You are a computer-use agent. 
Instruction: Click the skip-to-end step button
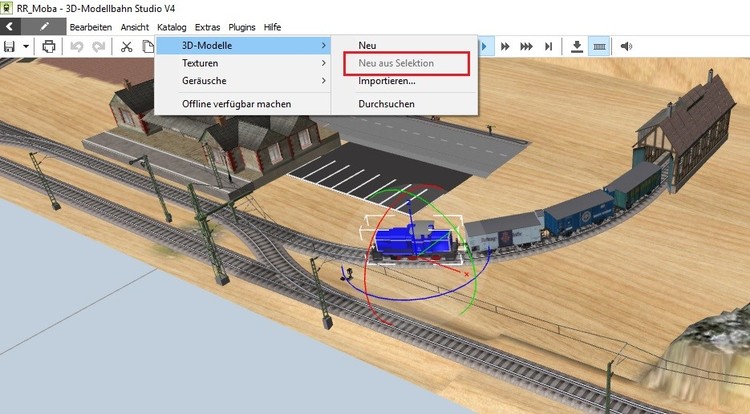pos(548,46)
